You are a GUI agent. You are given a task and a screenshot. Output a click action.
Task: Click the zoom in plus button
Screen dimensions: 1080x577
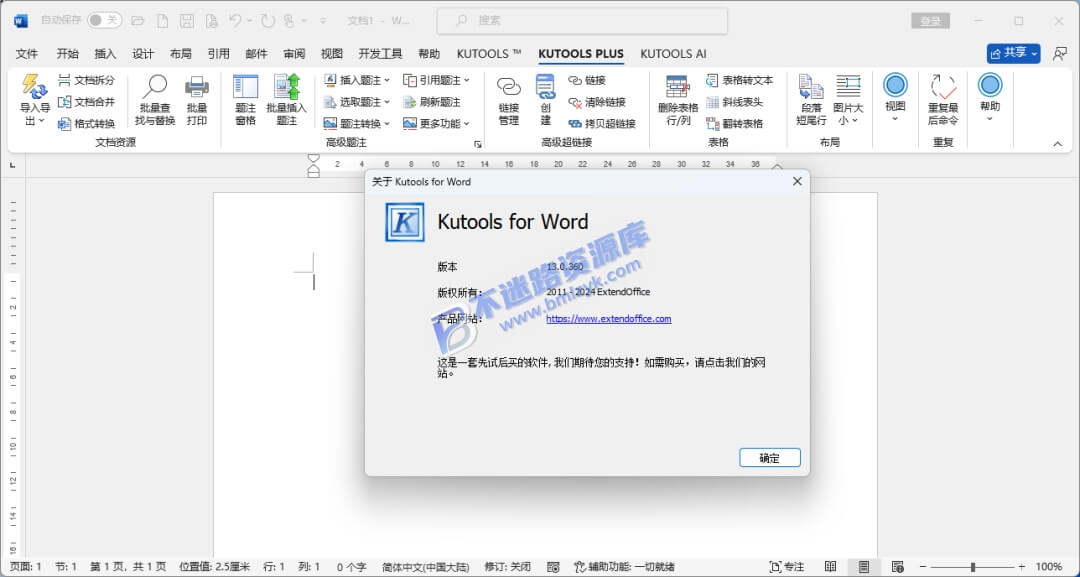click(x=1021, y=567)
